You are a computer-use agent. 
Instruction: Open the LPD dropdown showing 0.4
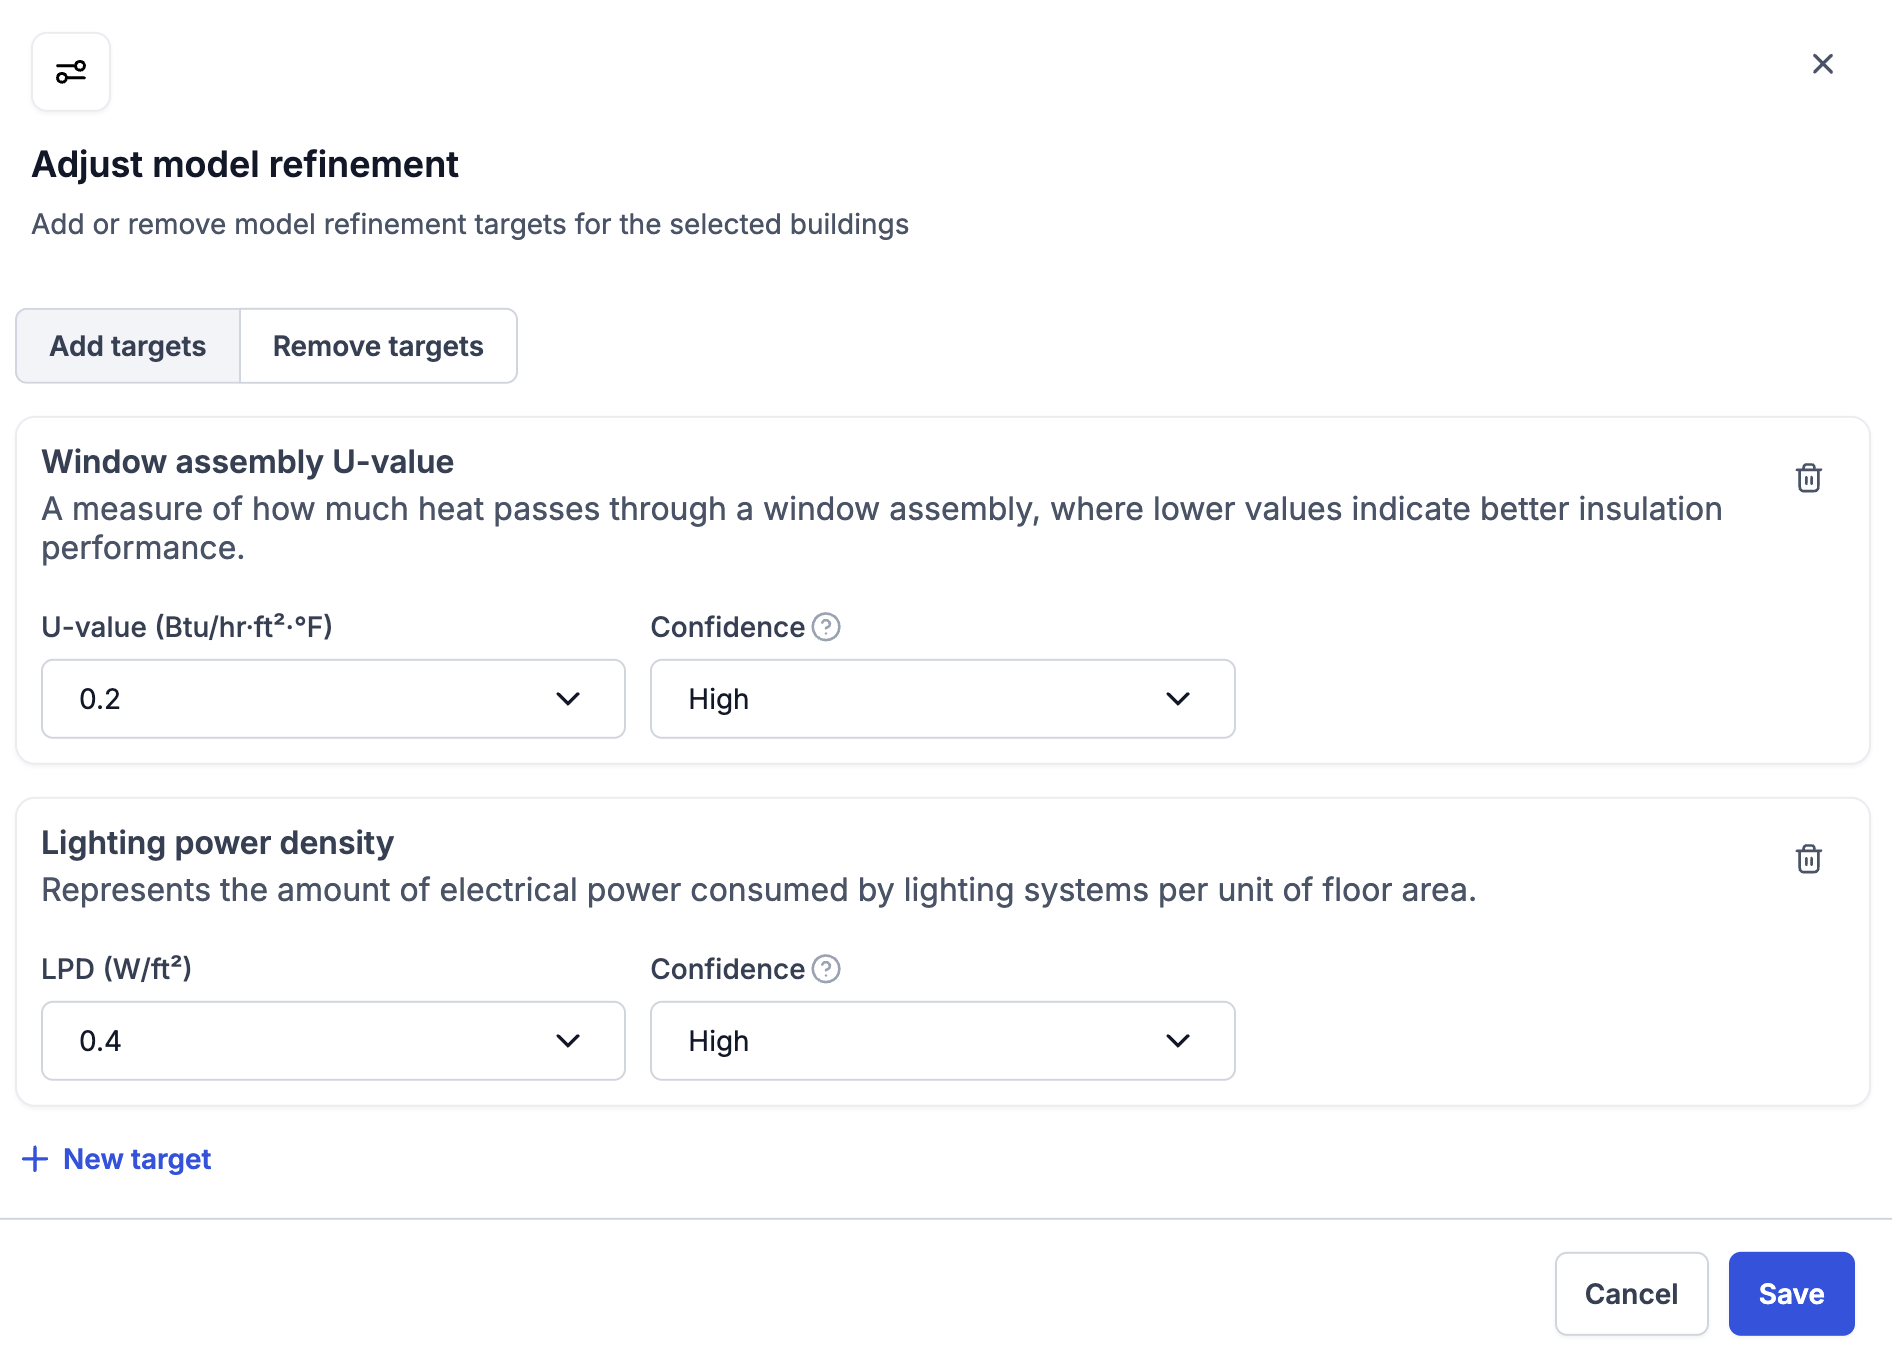333,1041
